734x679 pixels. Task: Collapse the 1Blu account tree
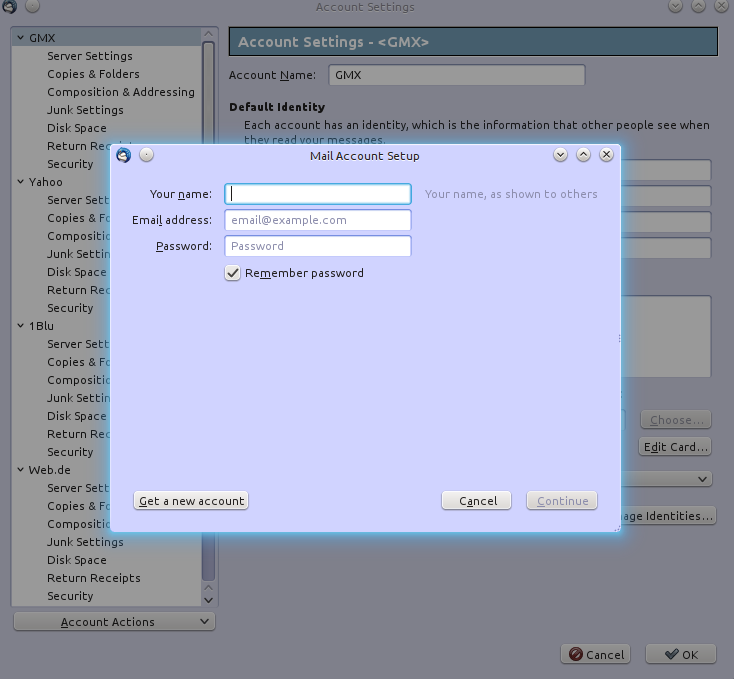pyautogui.click(x=21, y=326)
